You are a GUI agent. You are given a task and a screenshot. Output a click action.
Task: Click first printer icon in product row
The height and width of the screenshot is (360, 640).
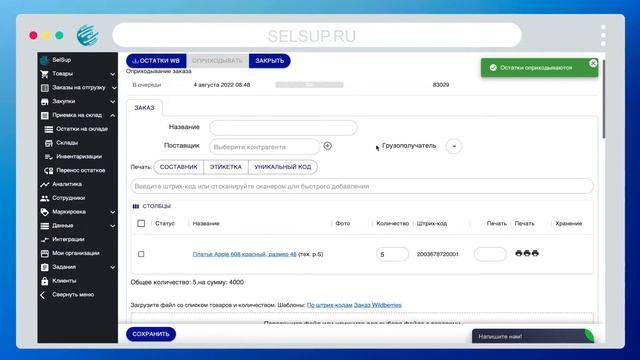pyautogui.click(x=518, y=253)
